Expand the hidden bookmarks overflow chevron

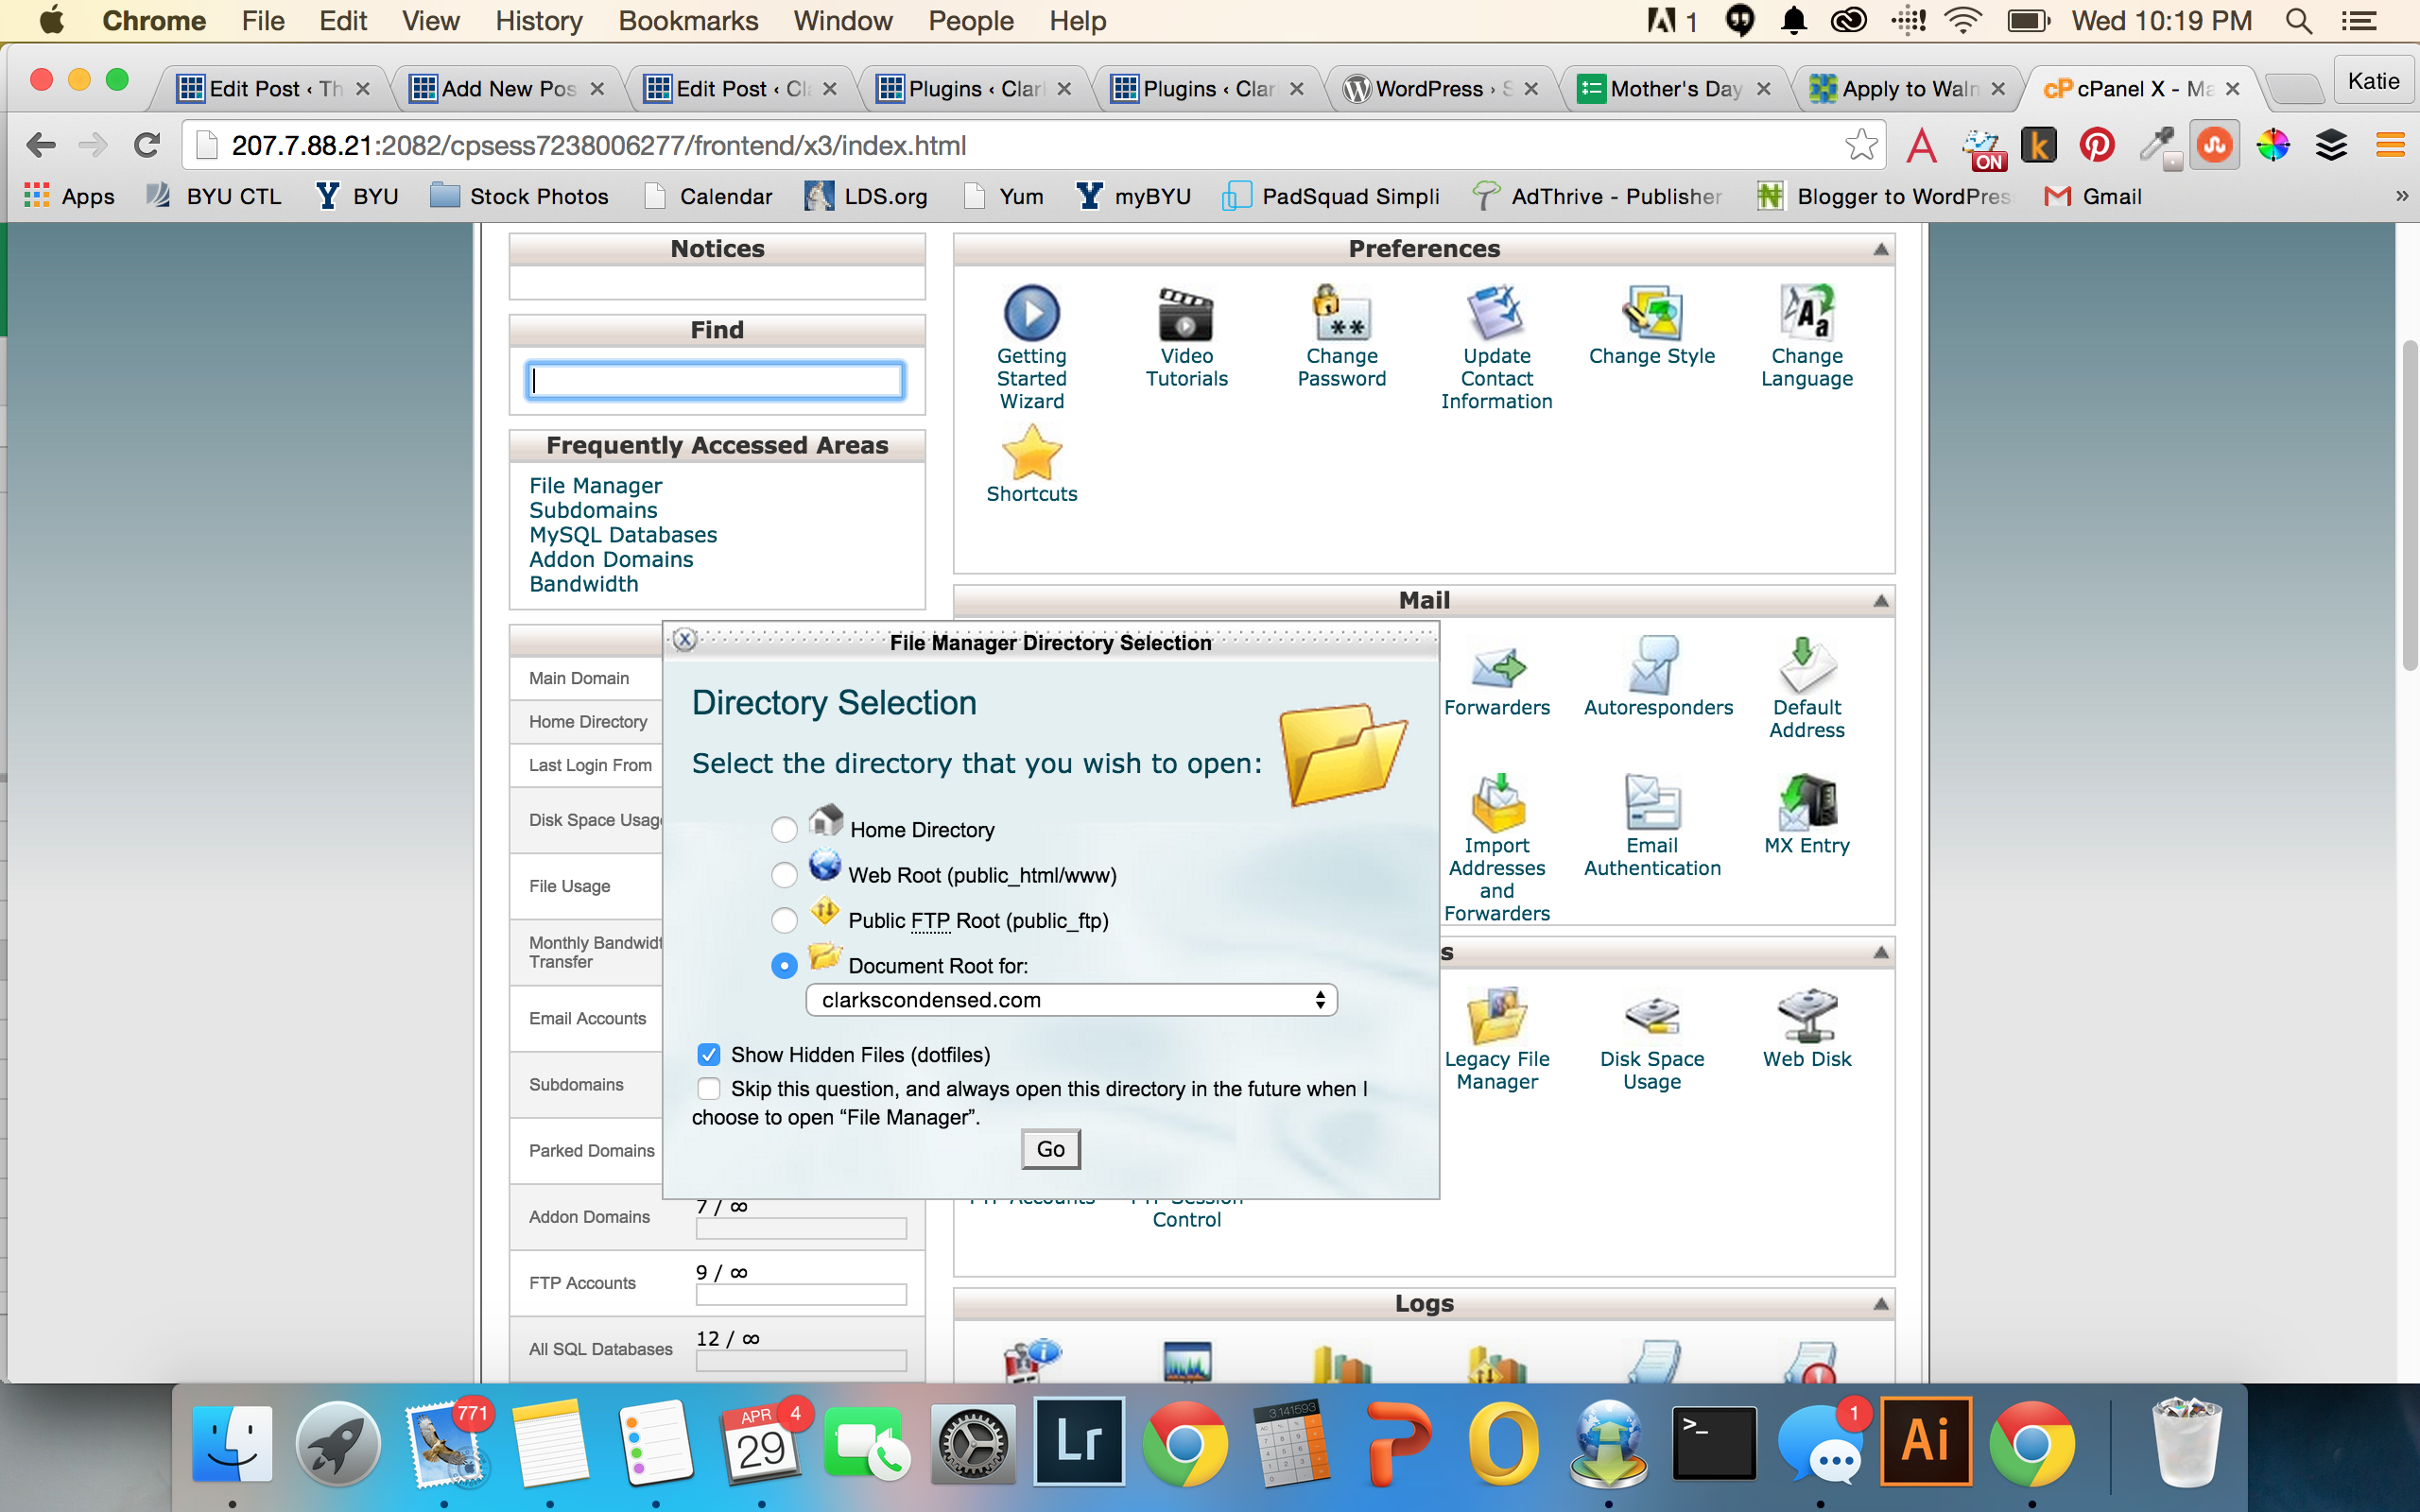point(2401,196)
